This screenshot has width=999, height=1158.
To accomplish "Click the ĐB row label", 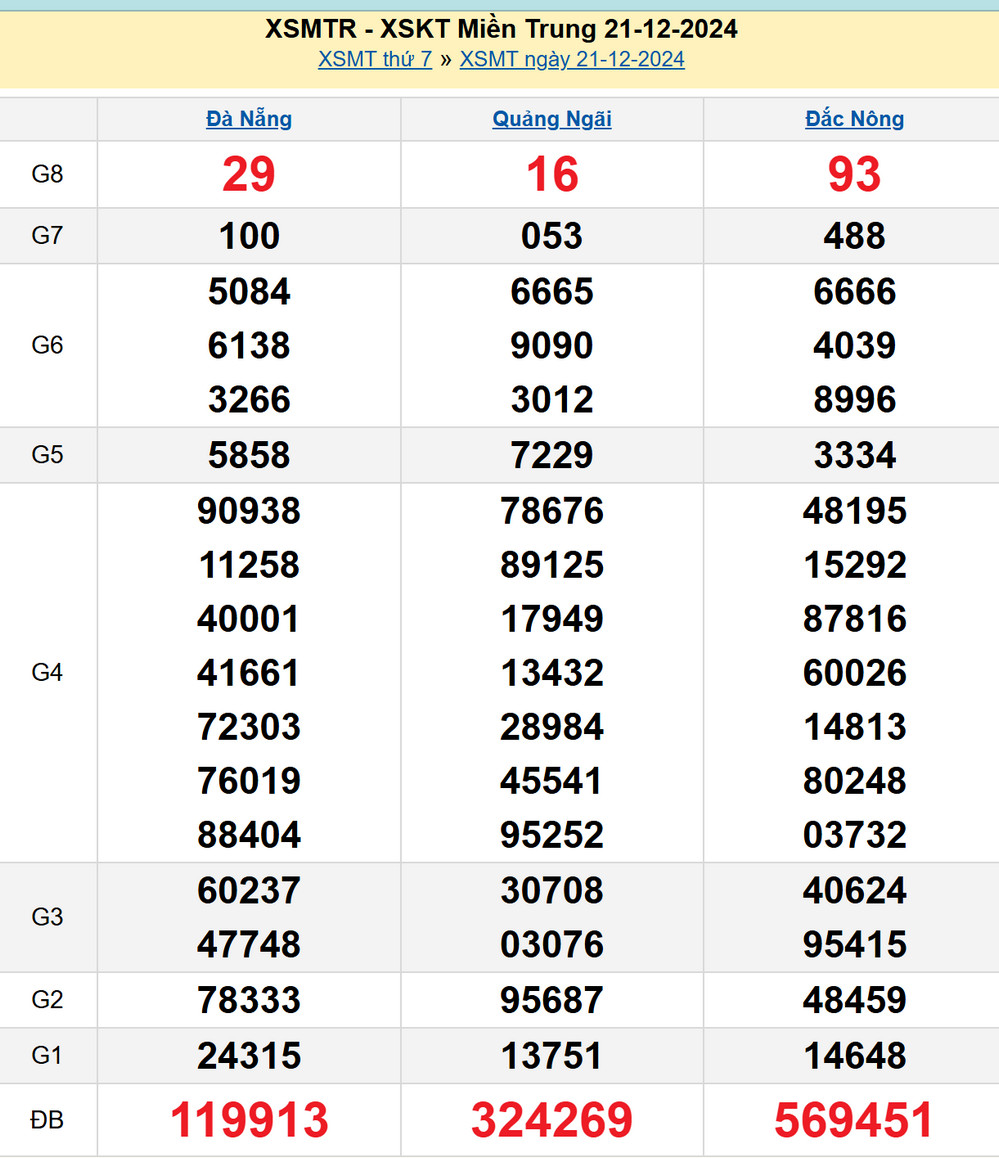I will click(48, 1120).
